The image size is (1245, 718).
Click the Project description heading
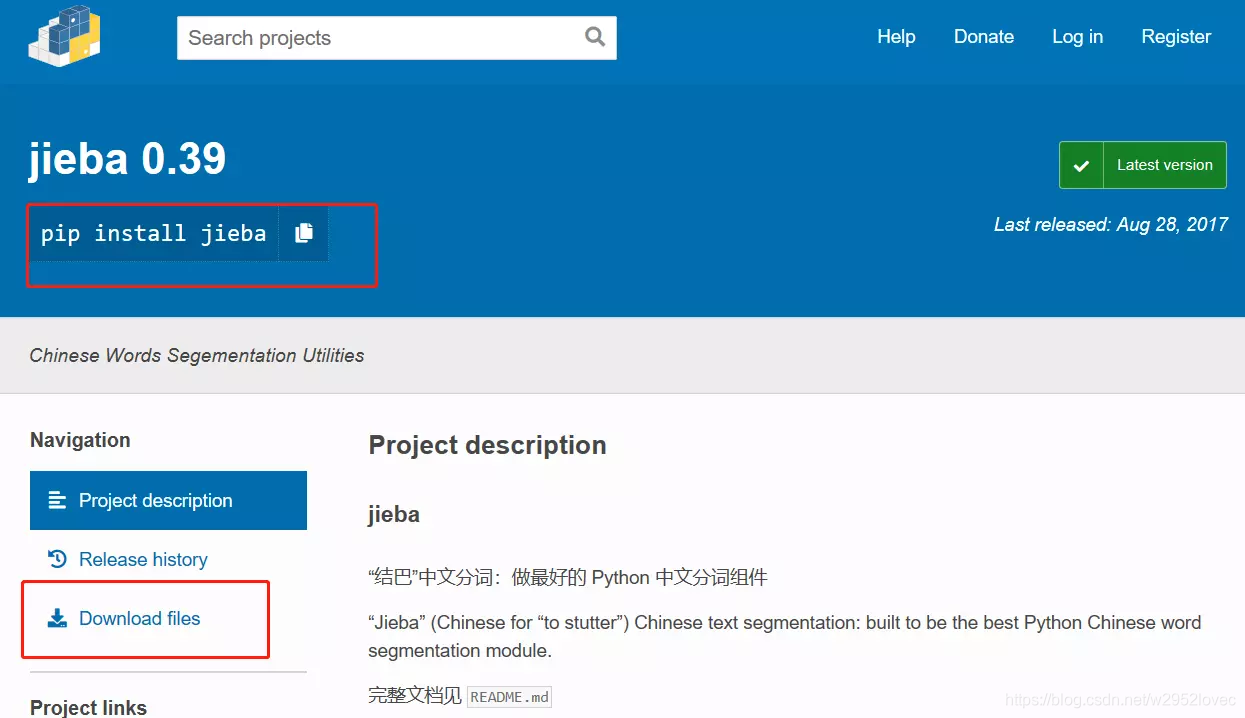click(x=487, y=445)
